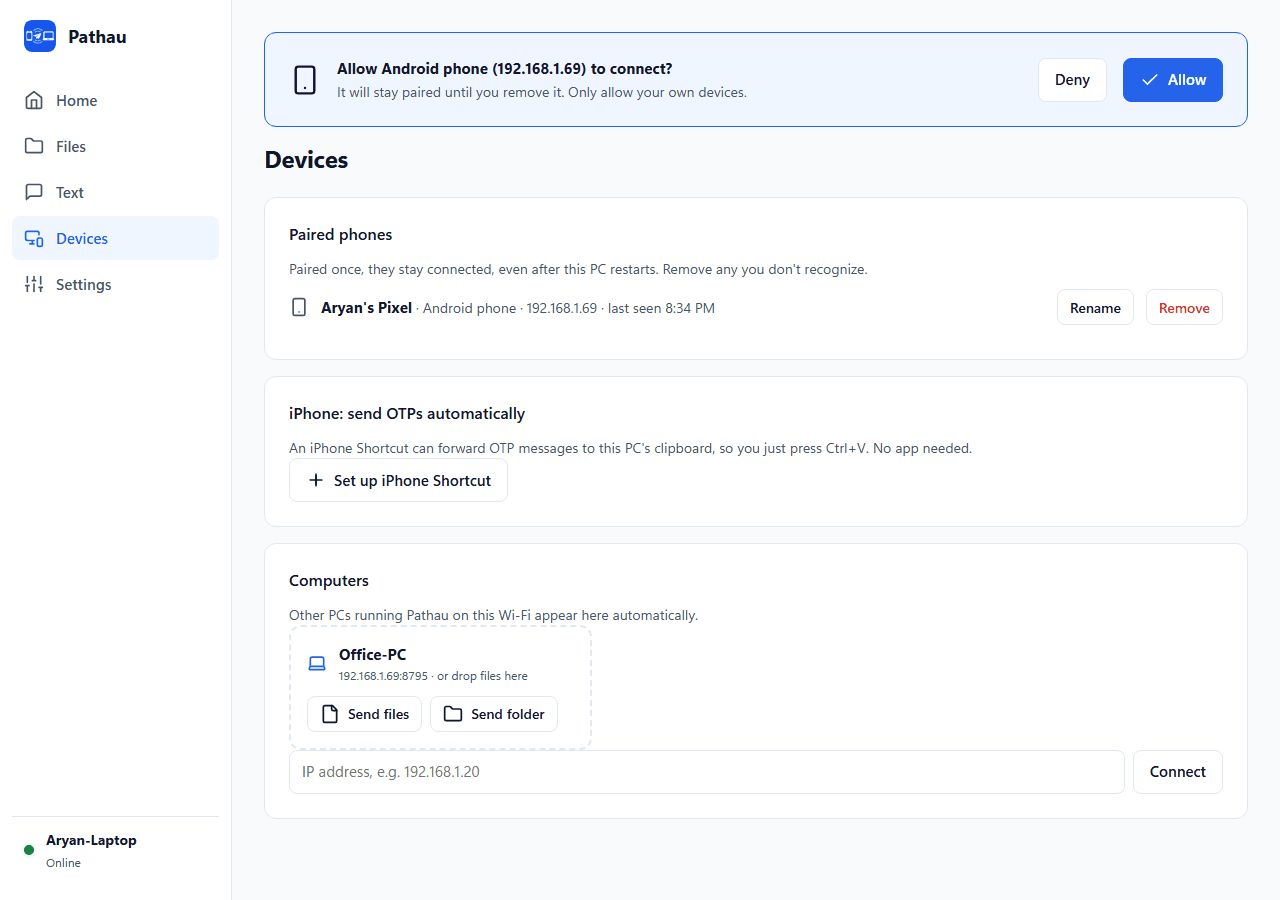Allow the Android phone to connect
The height and width of the screenshot is (900, 1280).
coord(1173,80)
